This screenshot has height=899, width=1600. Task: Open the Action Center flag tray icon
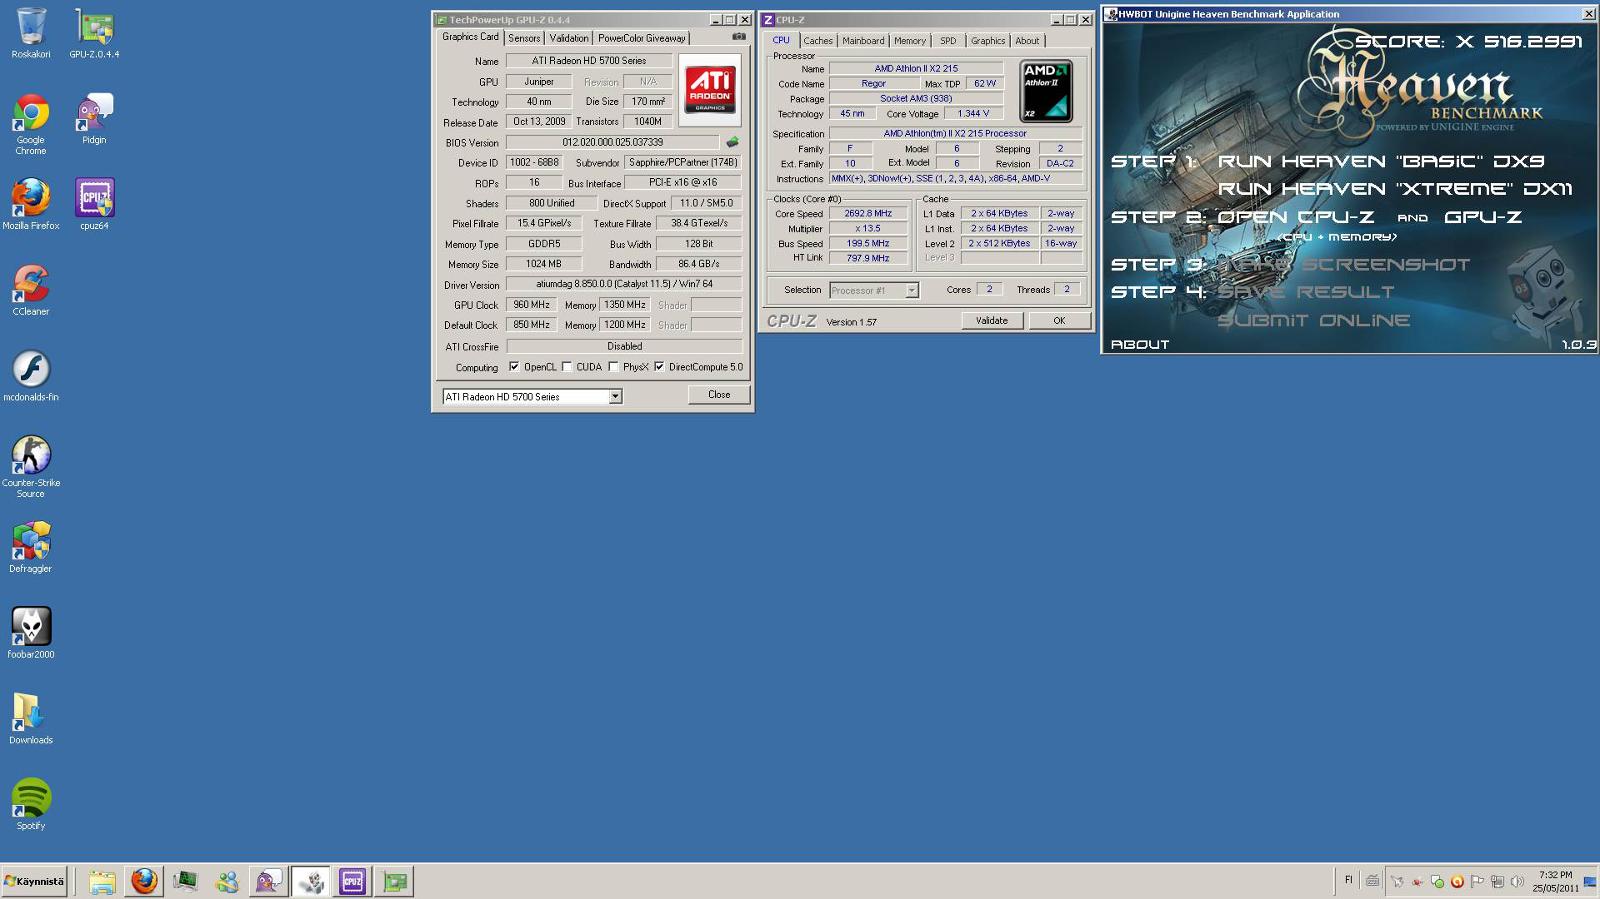tap(1477, 881)
